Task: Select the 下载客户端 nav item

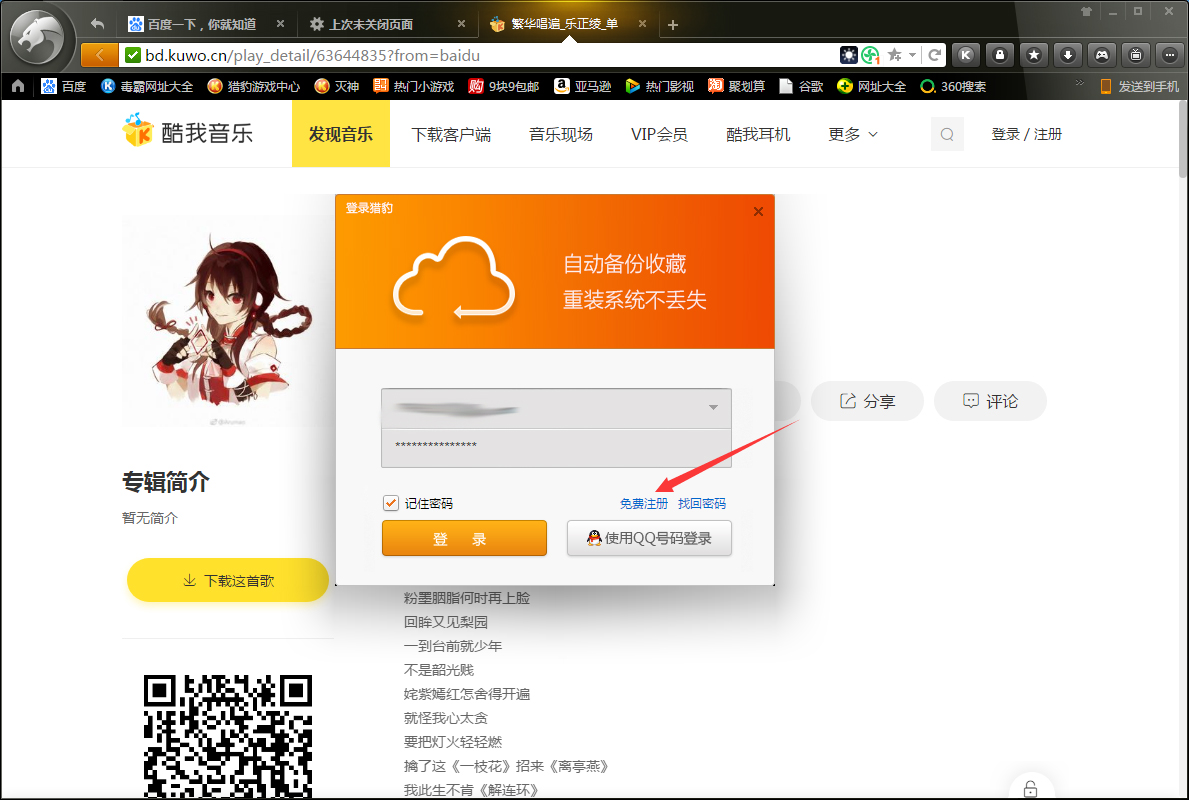Action: (451, 134)
